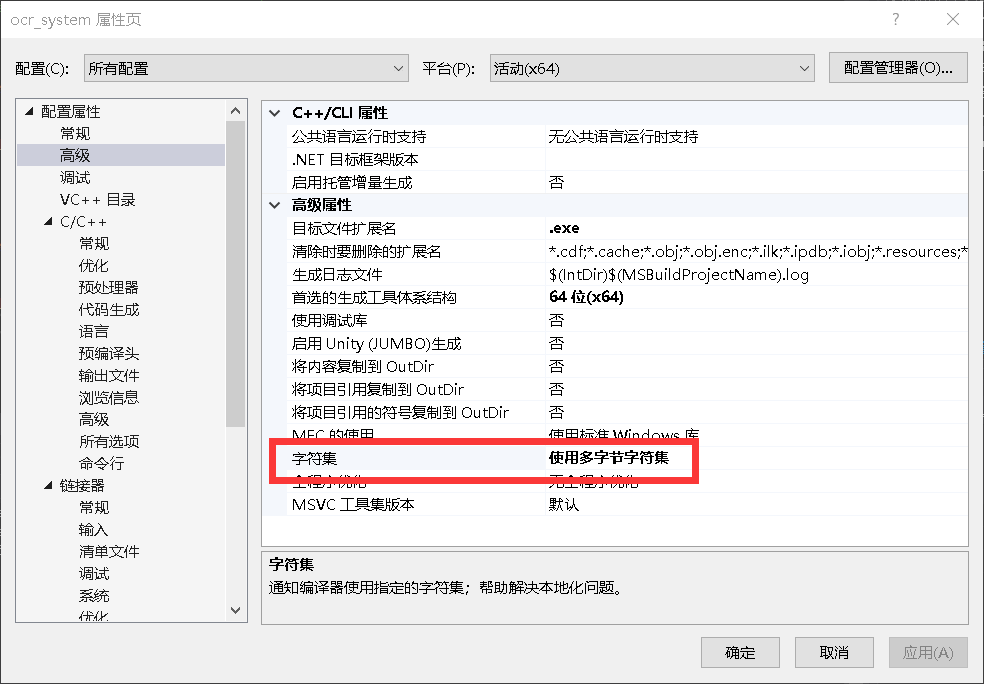984x684 pixels.
Task: Open 配置管理器 dialog
Action: point(897,67)
